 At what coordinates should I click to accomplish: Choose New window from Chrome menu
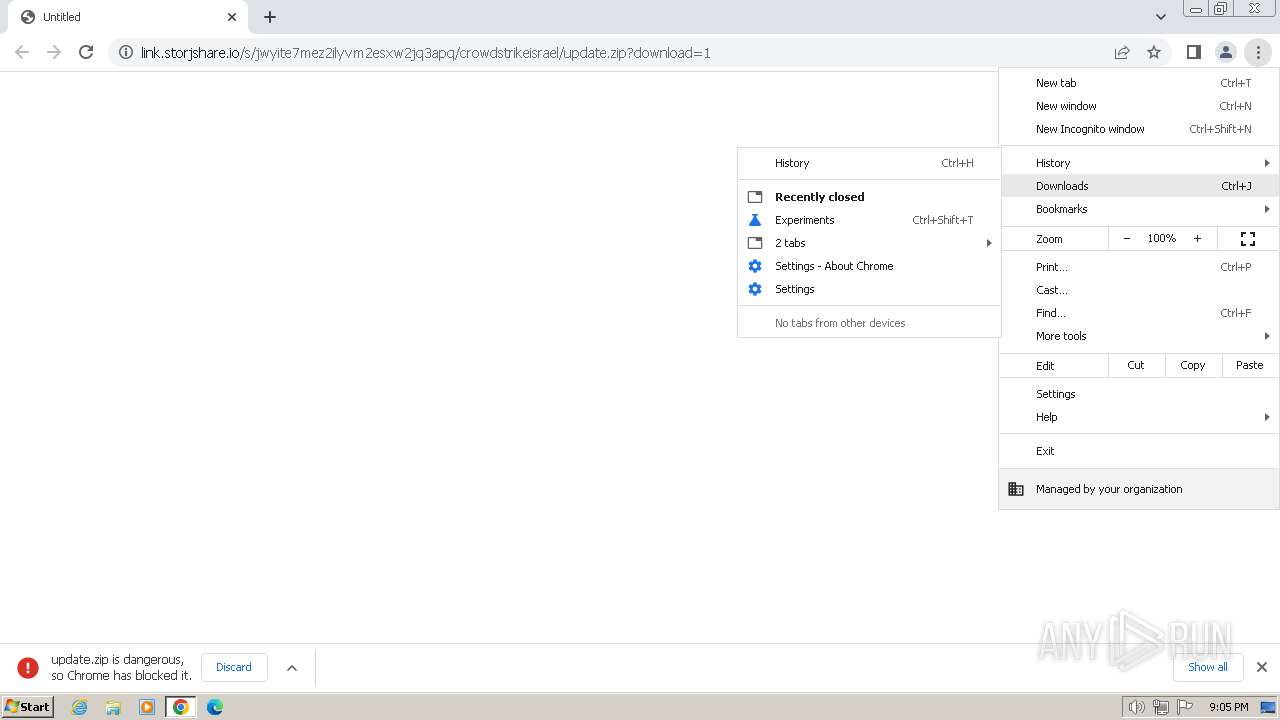click(x=1139, y=106)
